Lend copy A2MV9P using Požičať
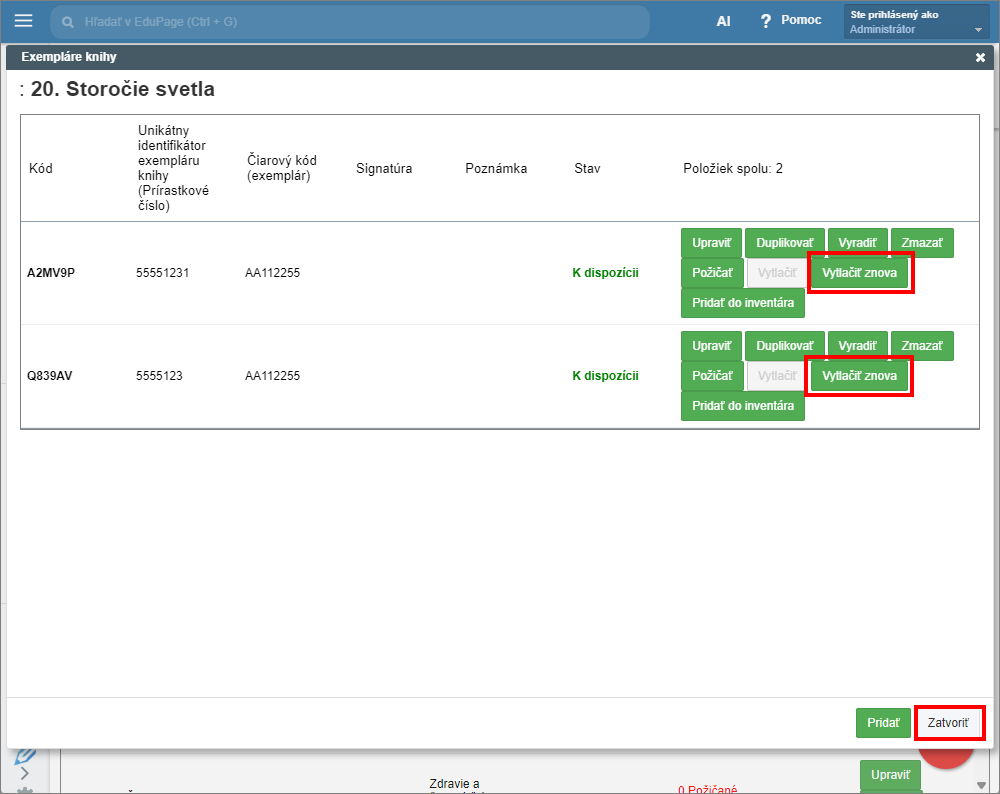 pyautogui.click(x=712, y=273)
